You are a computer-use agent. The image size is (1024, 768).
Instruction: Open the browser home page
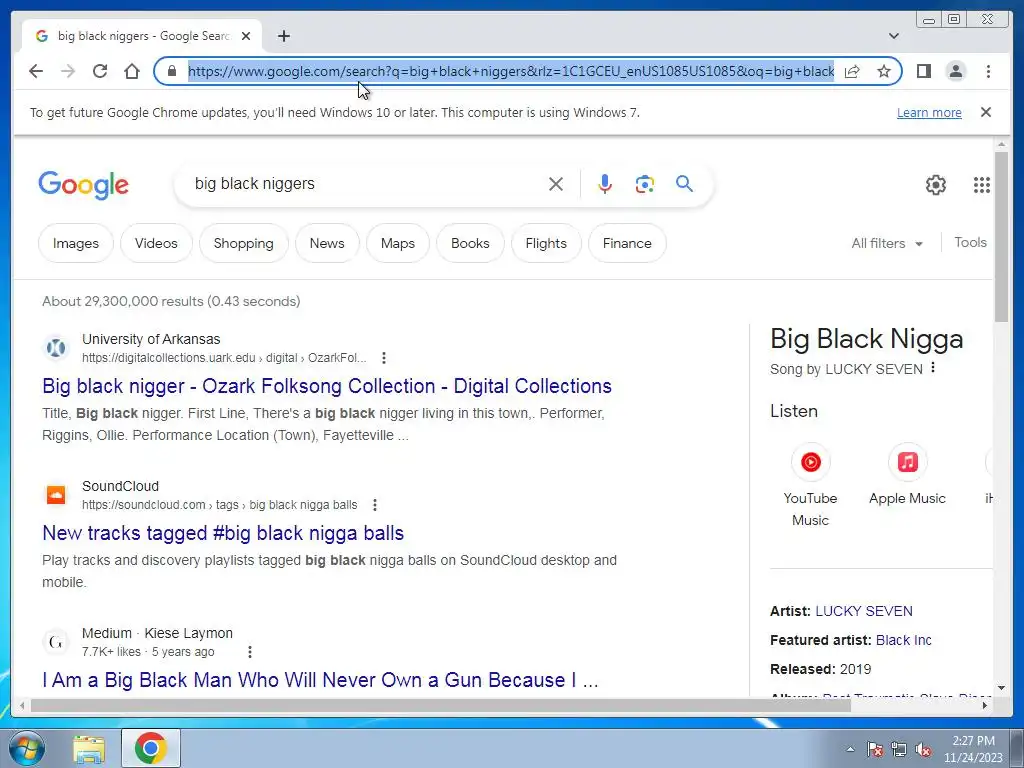click(x=132, y=71)
